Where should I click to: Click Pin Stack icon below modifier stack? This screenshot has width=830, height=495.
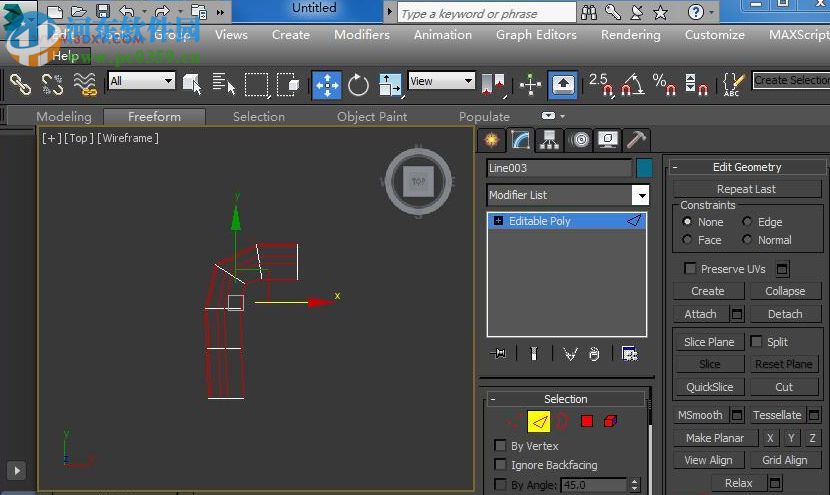pyautogui.click(x=498, y=353)
